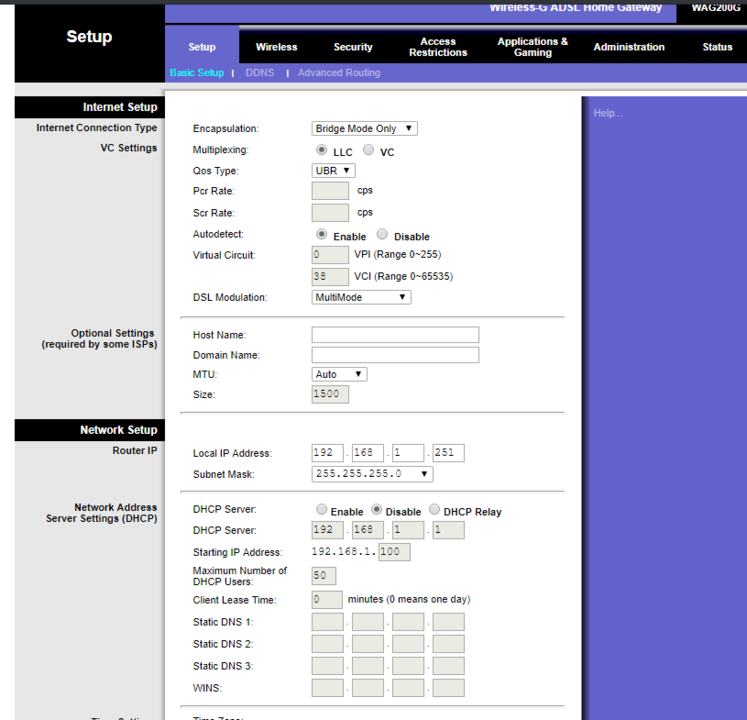Click the 'Network Setup' section header

(x=119, y=430)
